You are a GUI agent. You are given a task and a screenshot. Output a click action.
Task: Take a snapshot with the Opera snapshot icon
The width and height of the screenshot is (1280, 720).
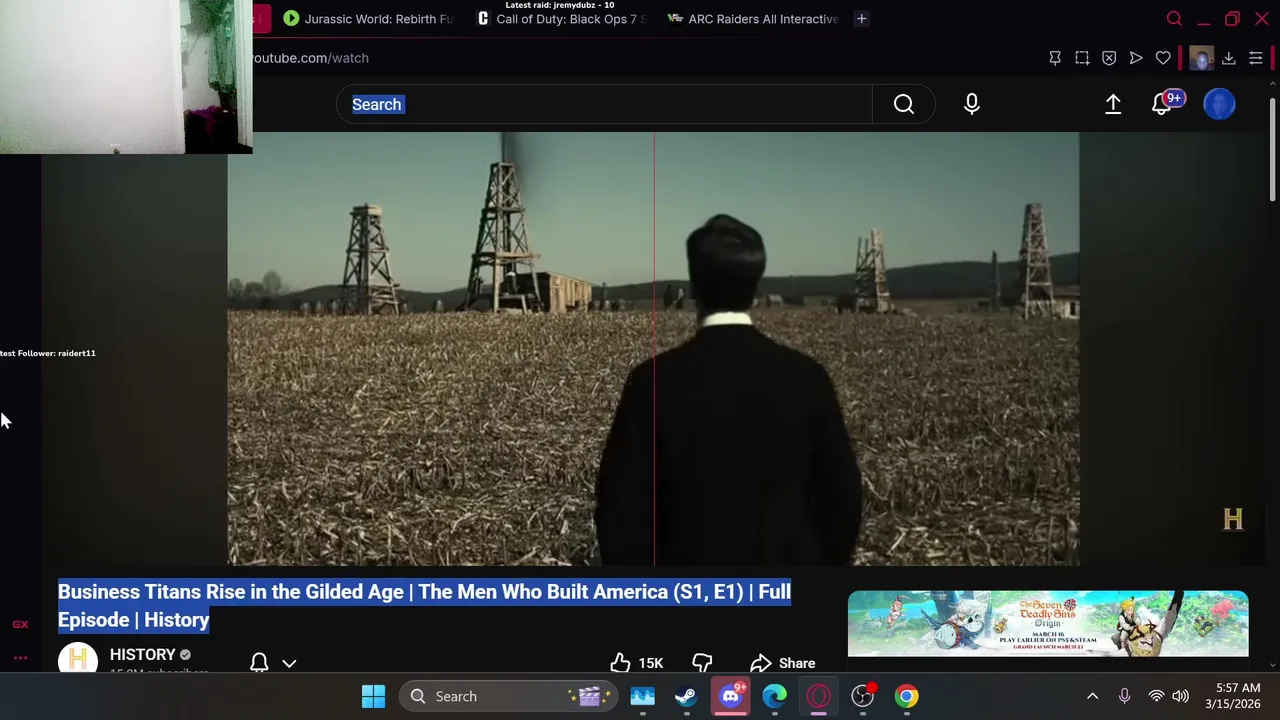[x=1082, y=58]
